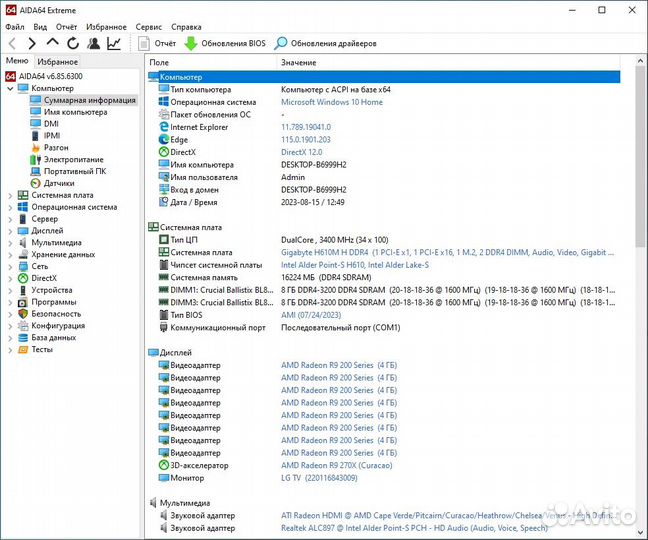Switch to the Избранное tab
The image size is (648, 540).
coord(58,61)
